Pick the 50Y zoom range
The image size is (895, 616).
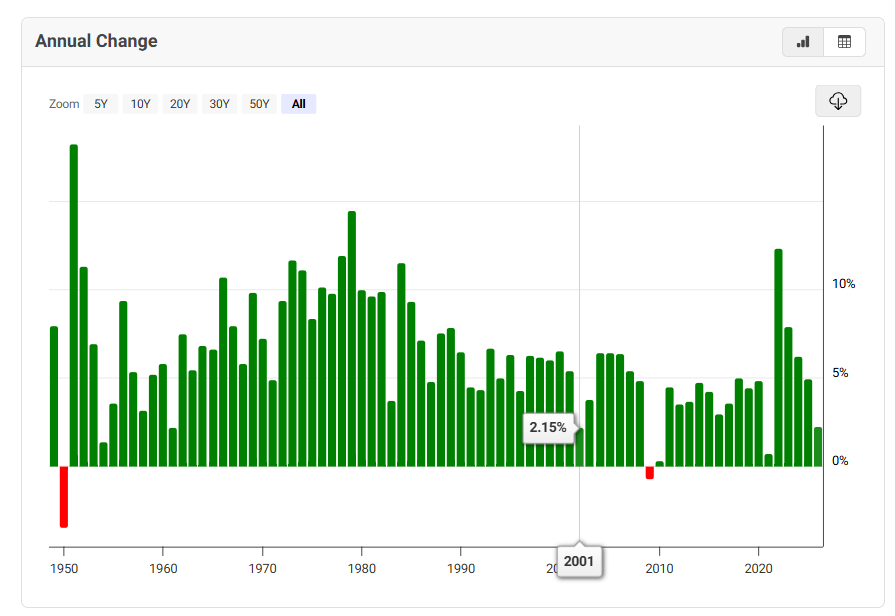point(259,104)
